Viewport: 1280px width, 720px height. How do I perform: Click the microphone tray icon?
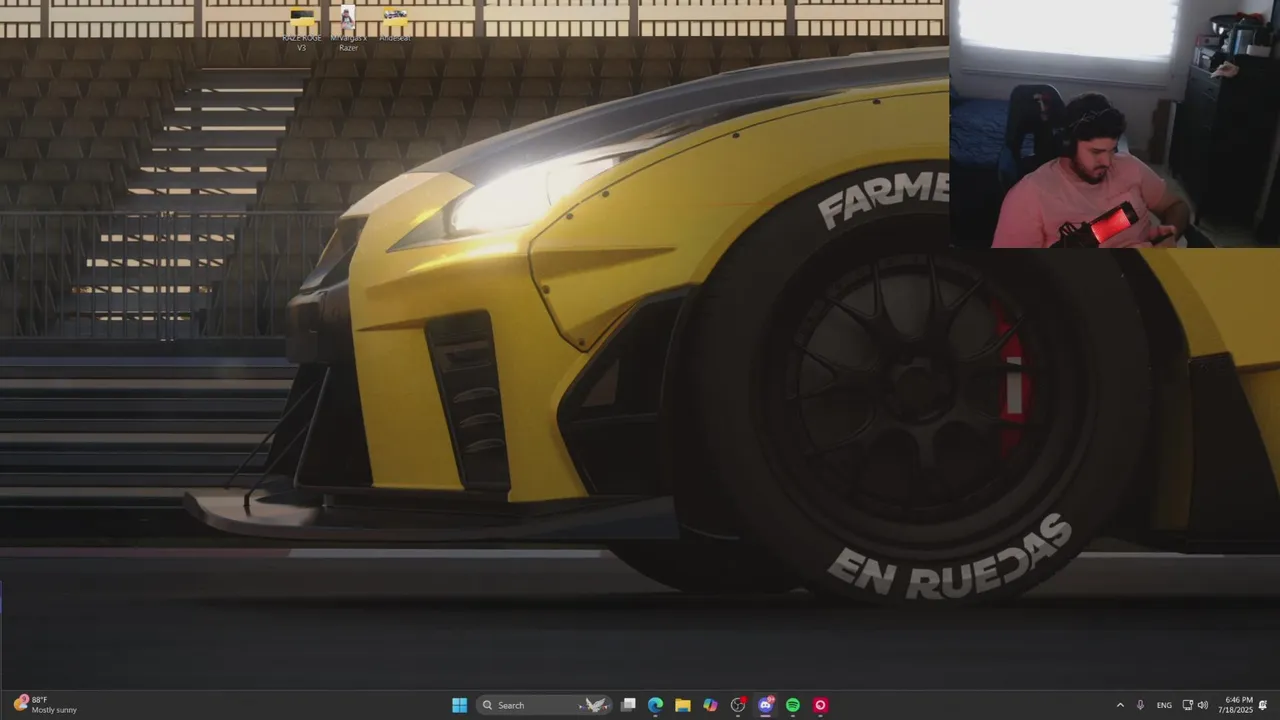click(x=1140, y=705)
